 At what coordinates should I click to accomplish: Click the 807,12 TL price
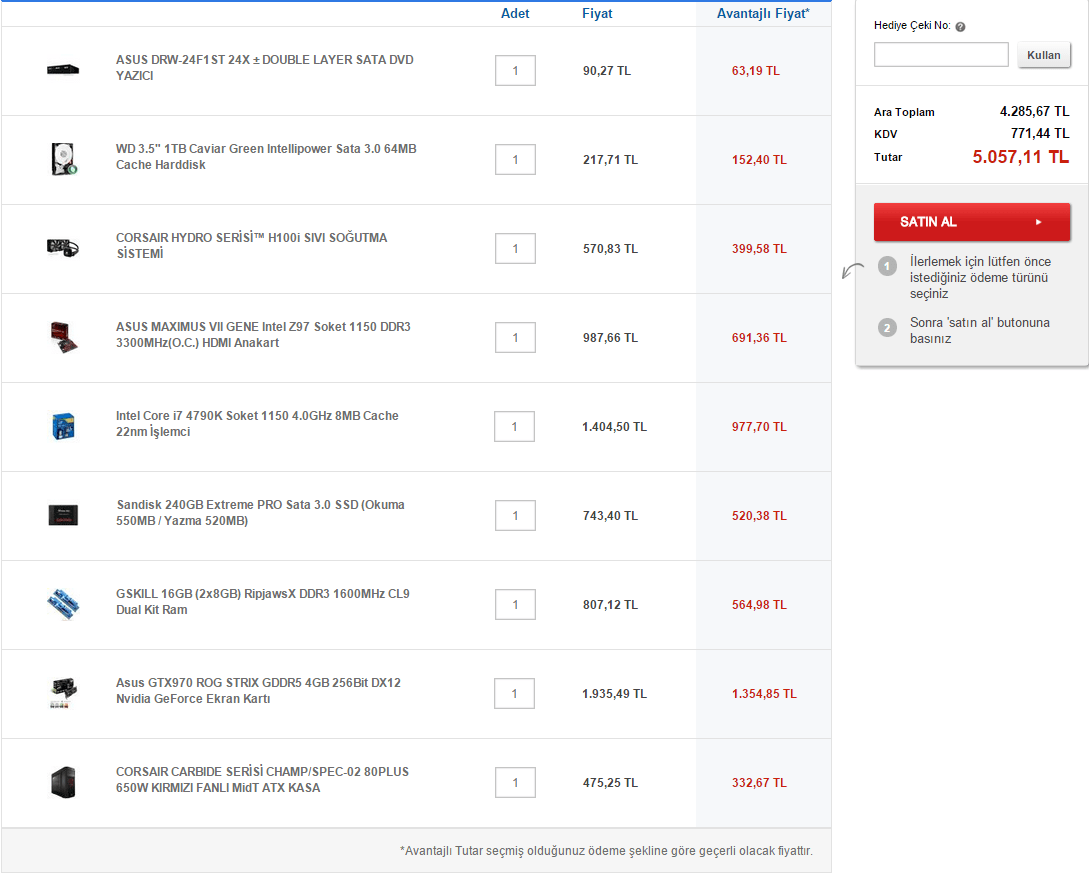[610, 605]
